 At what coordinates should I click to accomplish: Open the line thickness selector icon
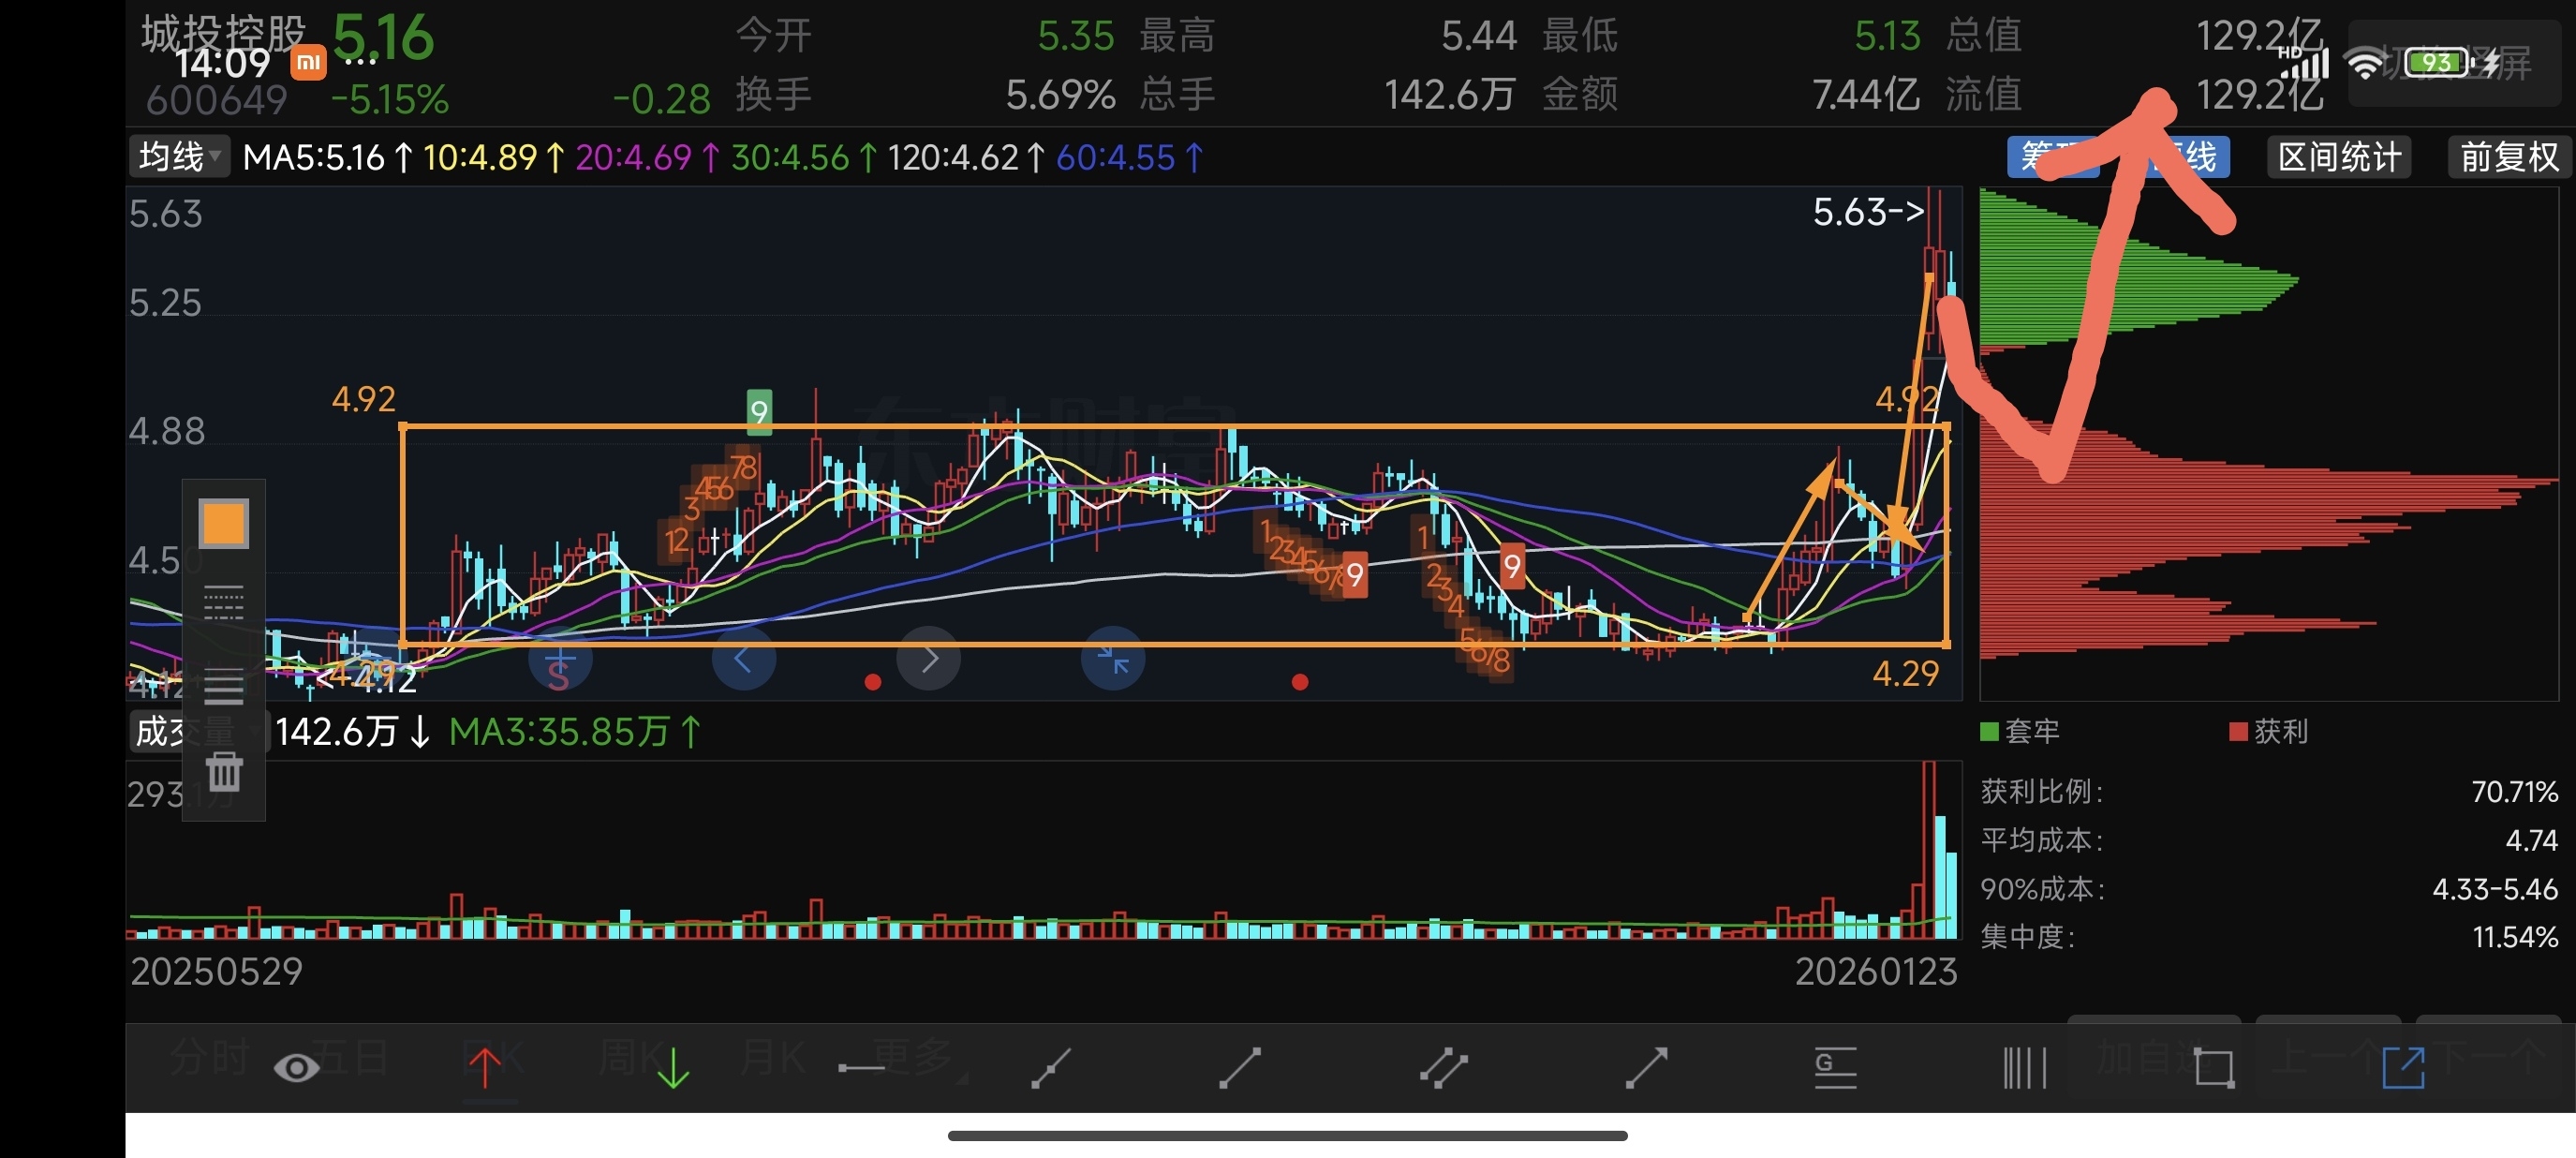223,687
